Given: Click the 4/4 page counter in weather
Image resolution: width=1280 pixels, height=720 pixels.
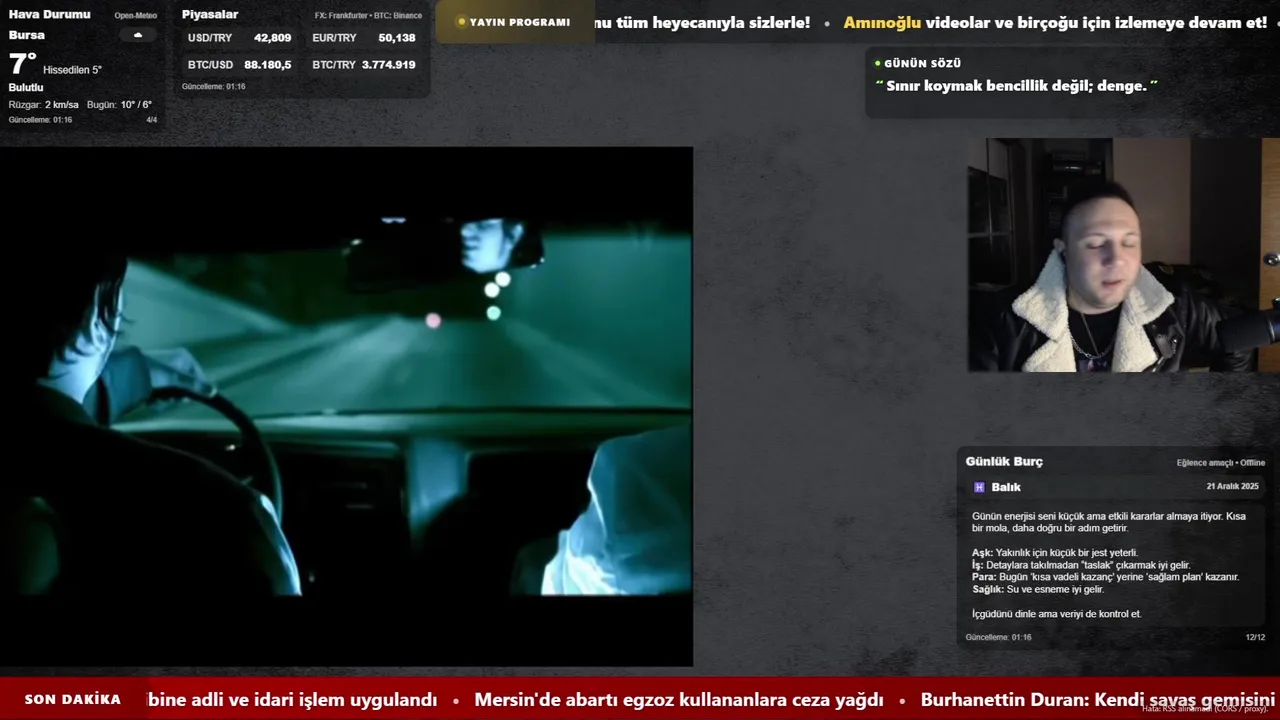Looking at the screenshot, I should click(x=152, y=120).
